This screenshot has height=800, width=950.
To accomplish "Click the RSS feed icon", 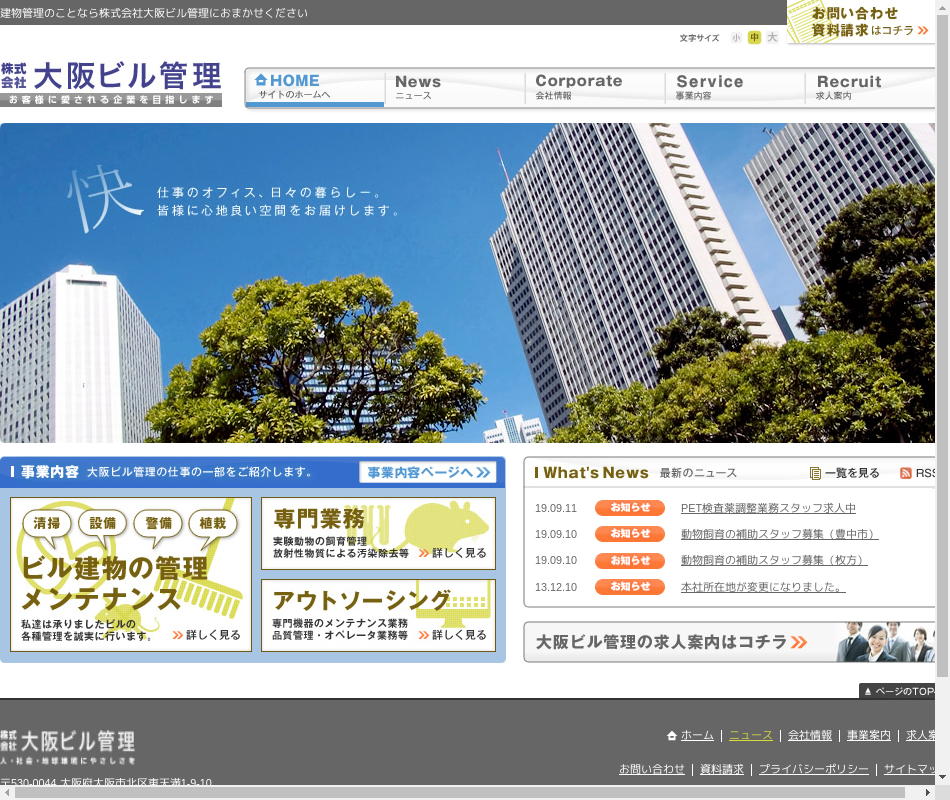I will coord(906,473).
